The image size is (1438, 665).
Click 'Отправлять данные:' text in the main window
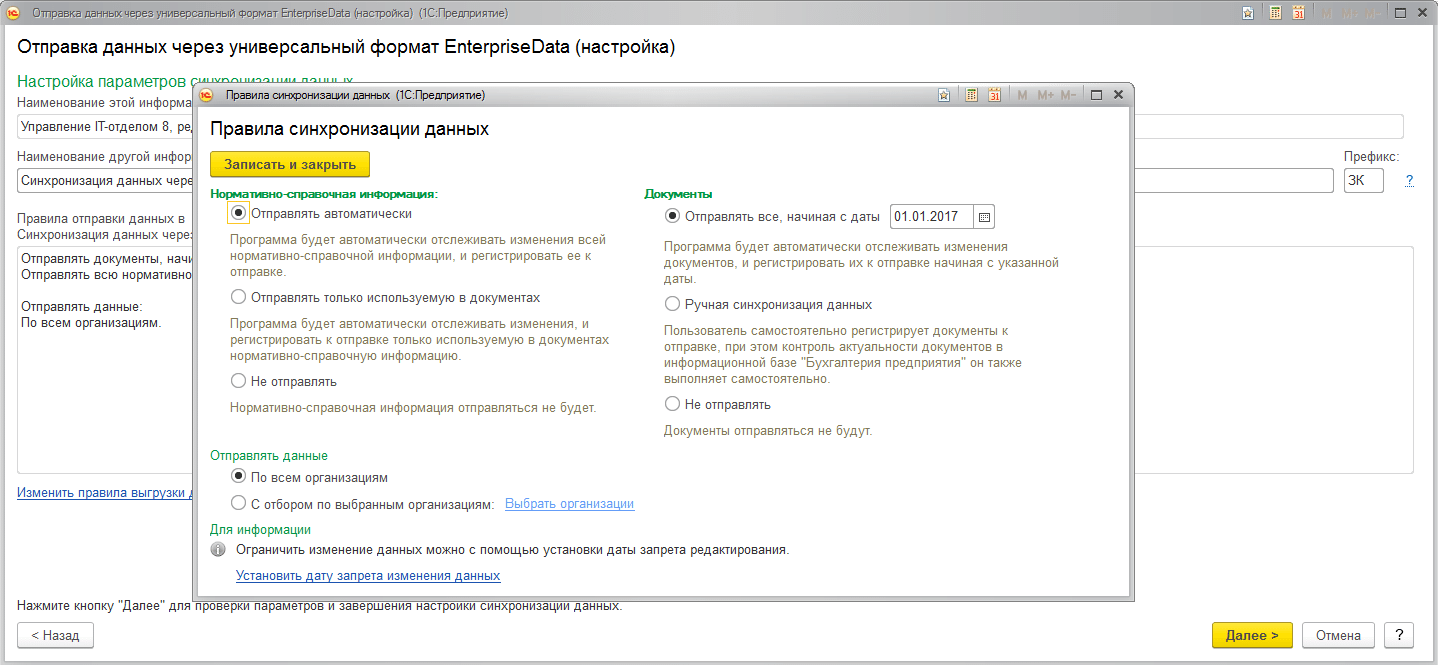click(82, 306)
